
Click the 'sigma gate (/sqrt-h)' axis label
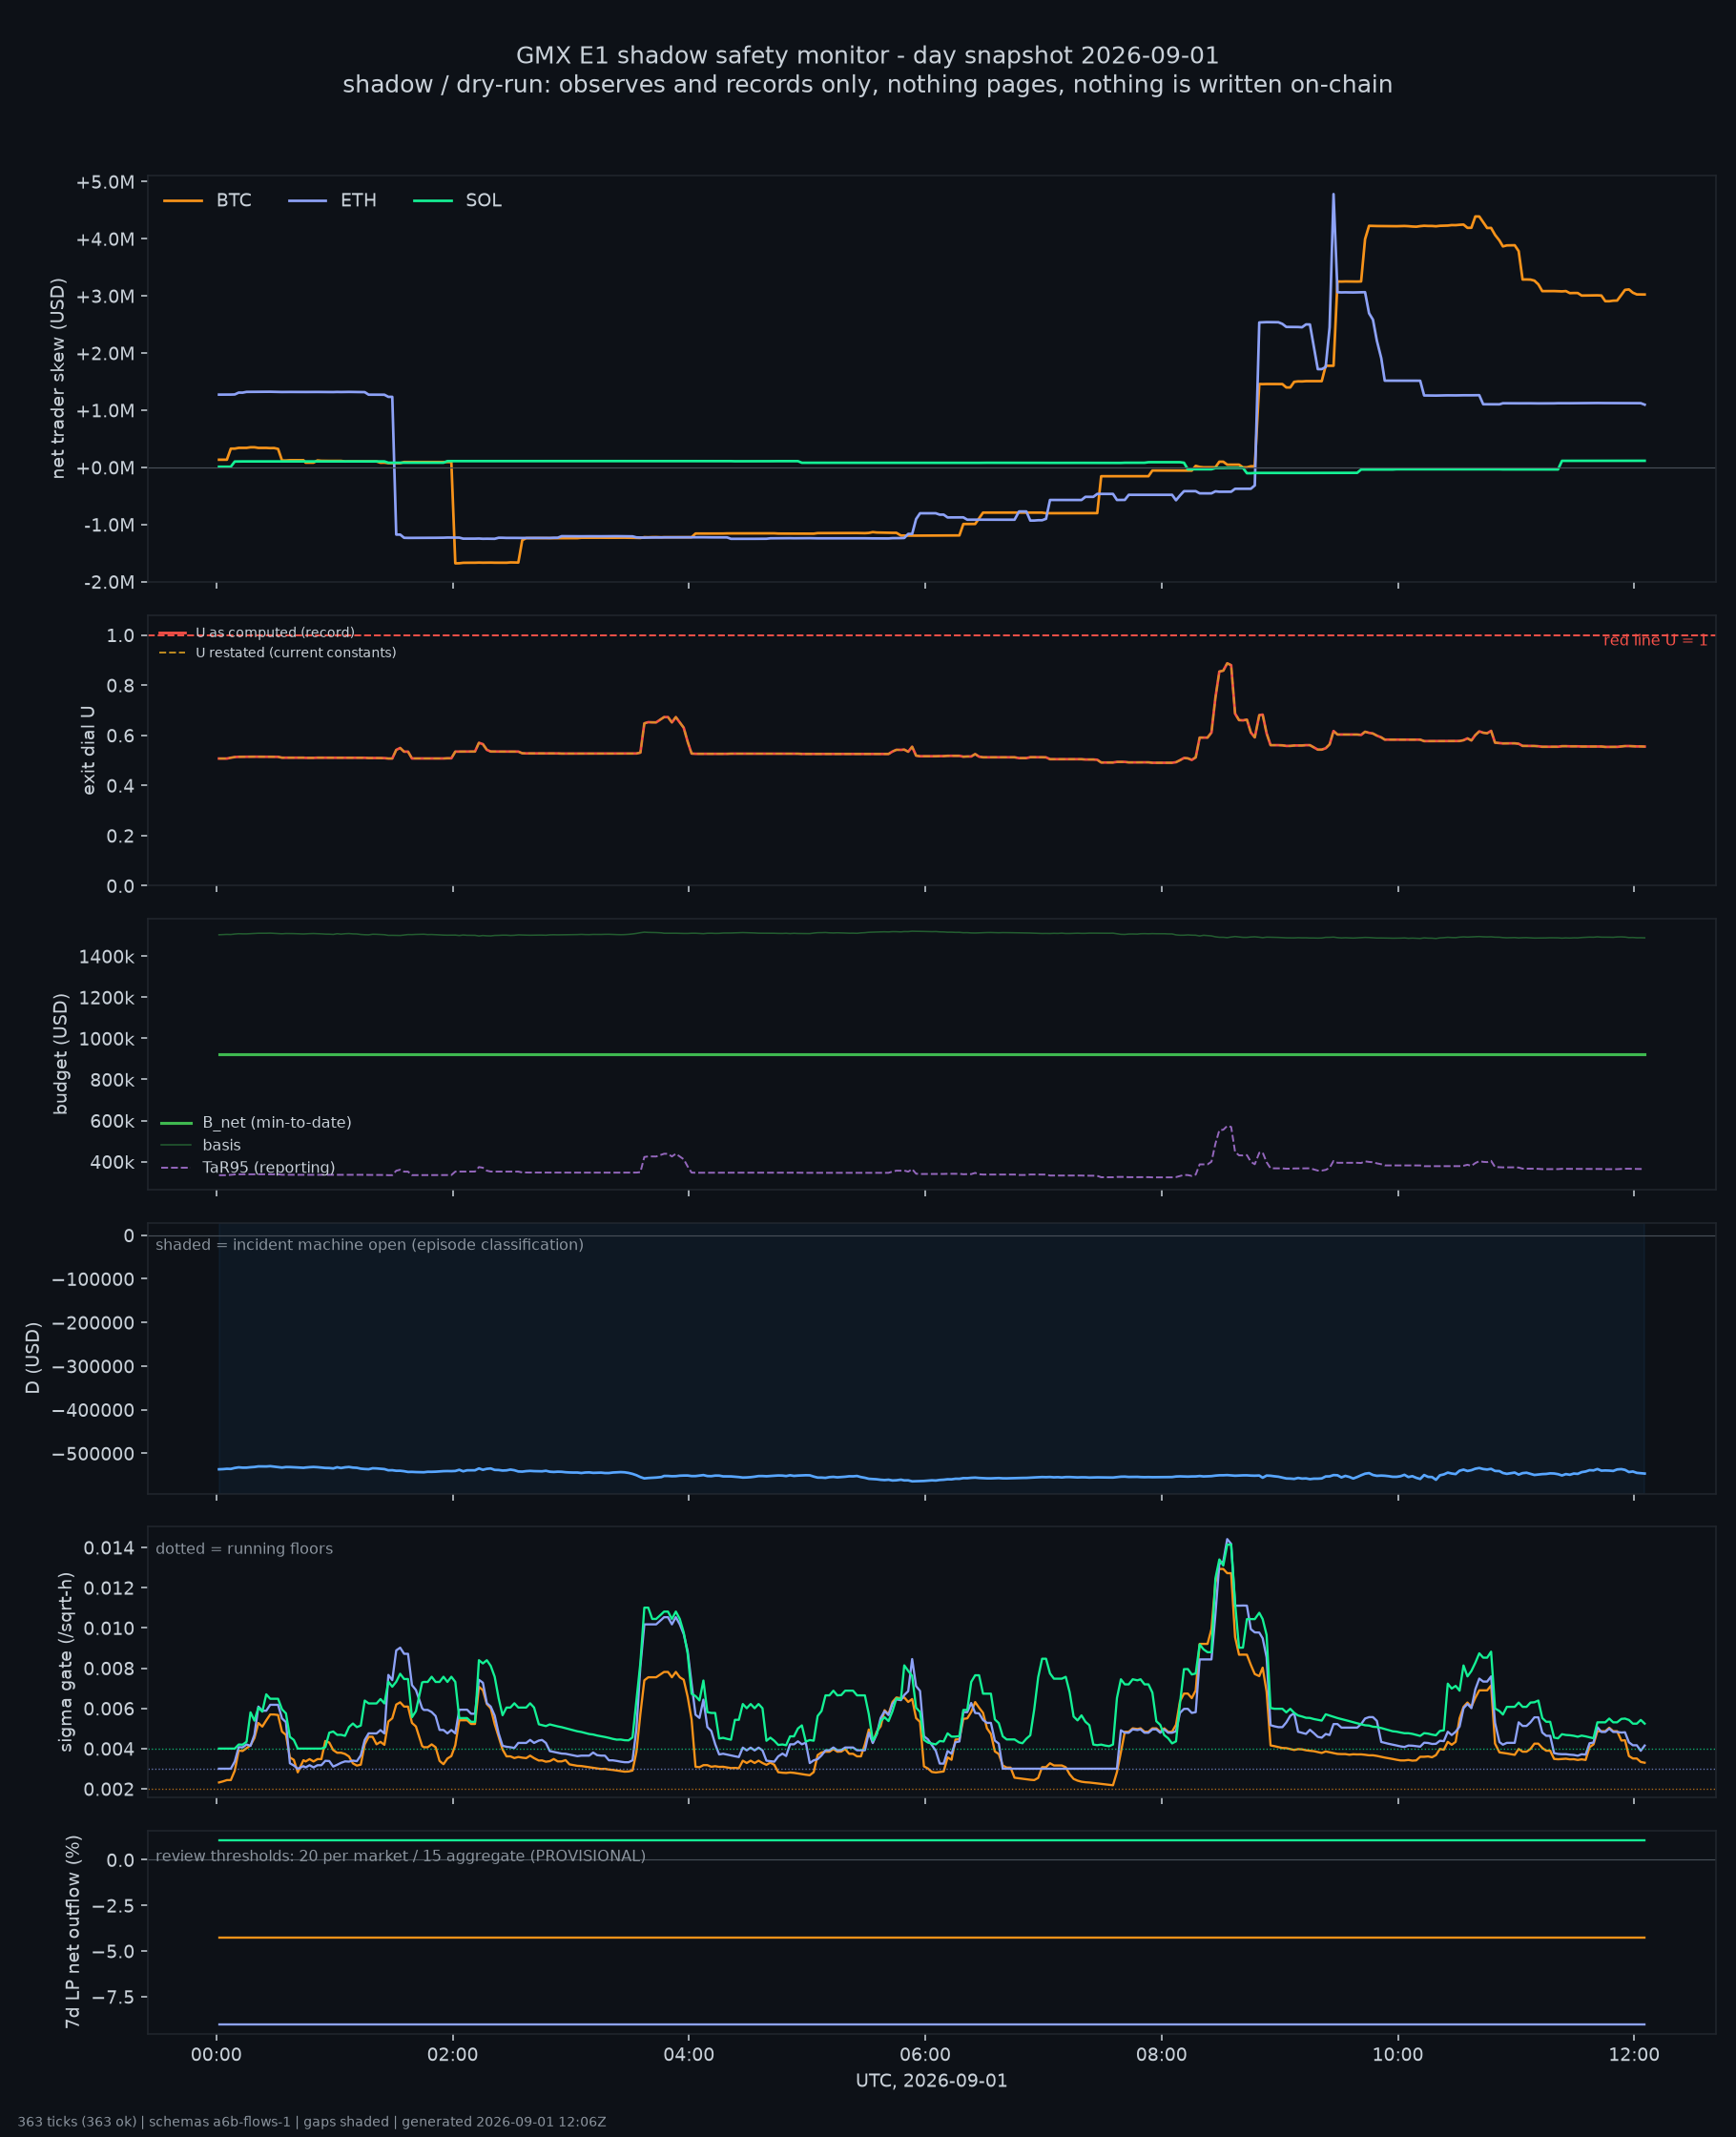pyautogui.click(x=66, y=1662)
